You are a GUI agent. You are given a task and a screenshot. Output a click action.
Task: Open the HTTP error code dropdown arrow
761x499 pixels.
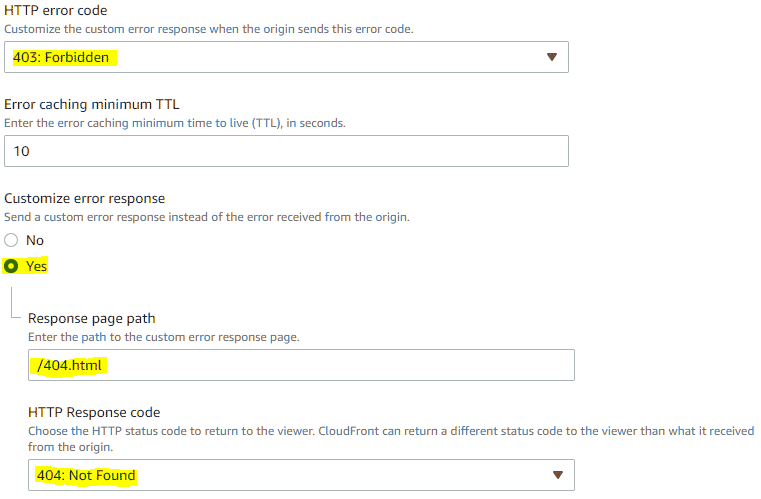(551, 57)
